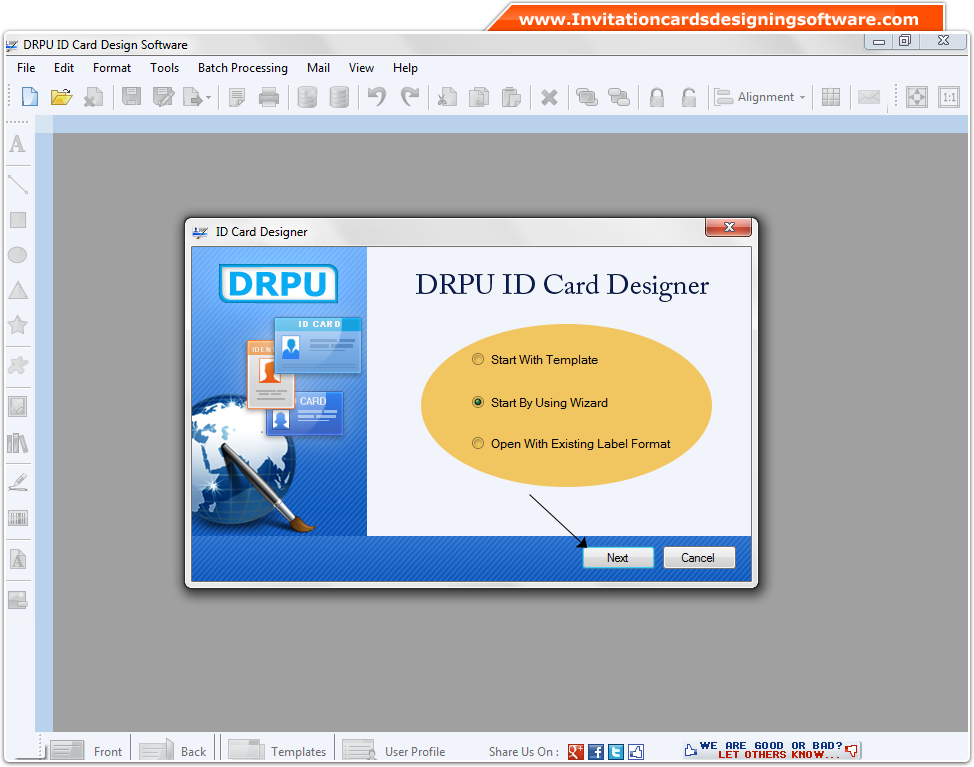Open the Help menu
This screenshot has width=974, height=767.
tap(405, 68)
